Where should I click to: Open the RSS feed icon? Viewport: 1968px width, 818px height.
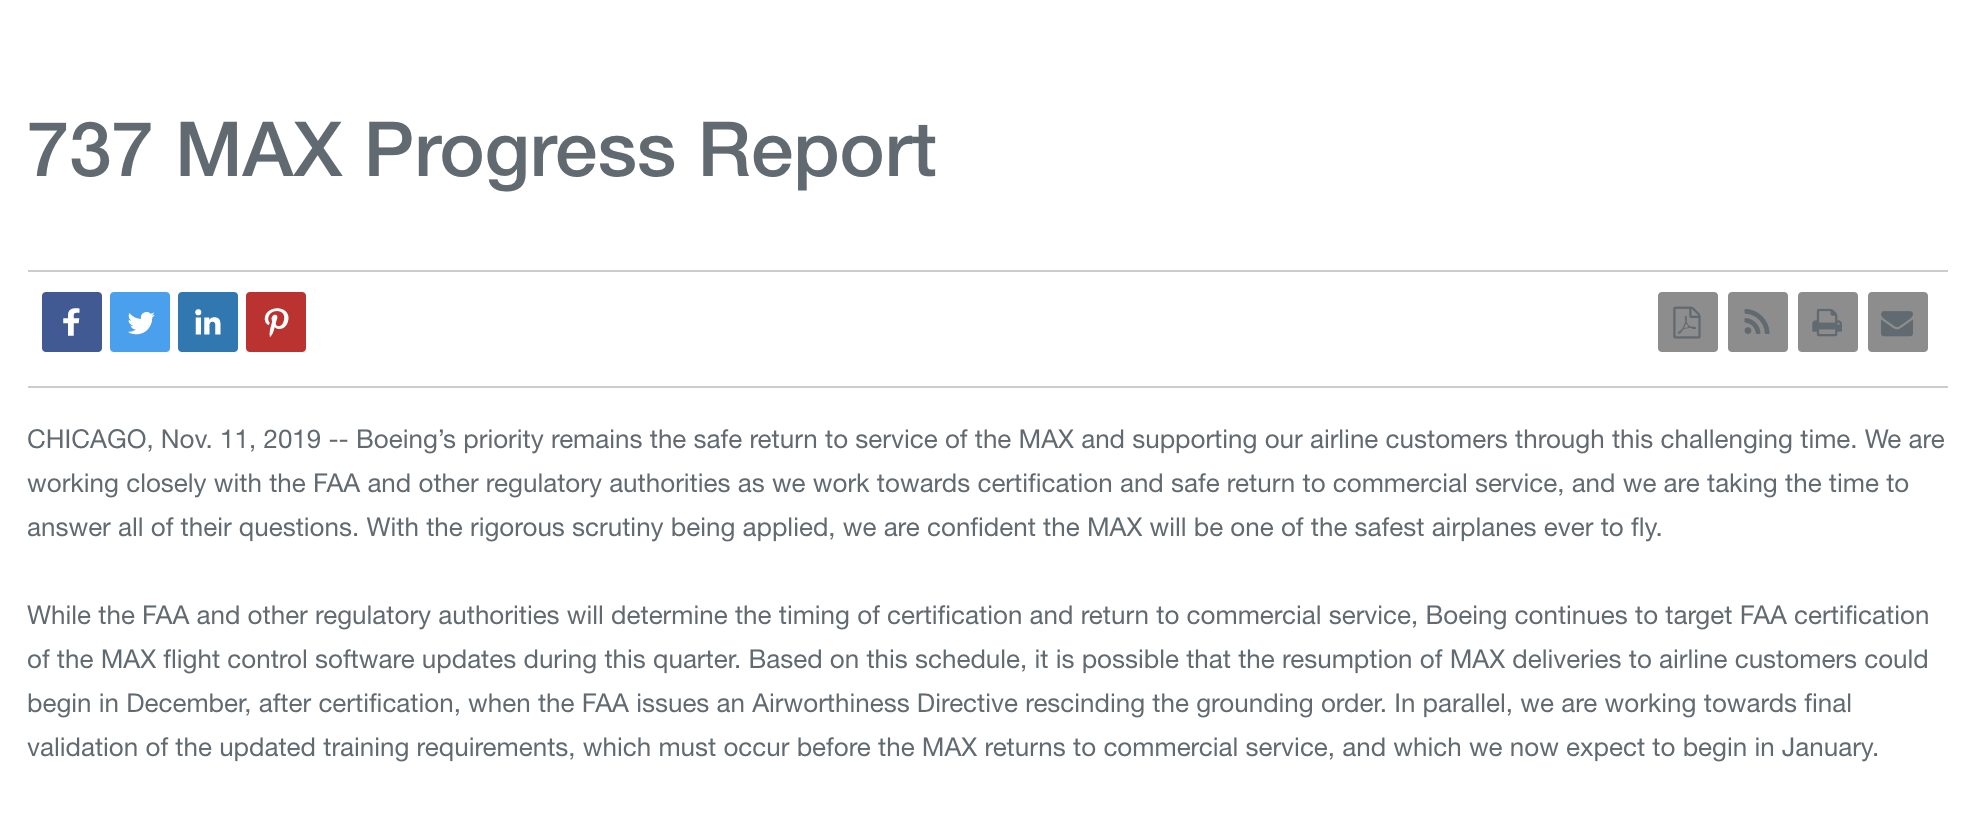pyautogui.click(x=1758, y=322)
